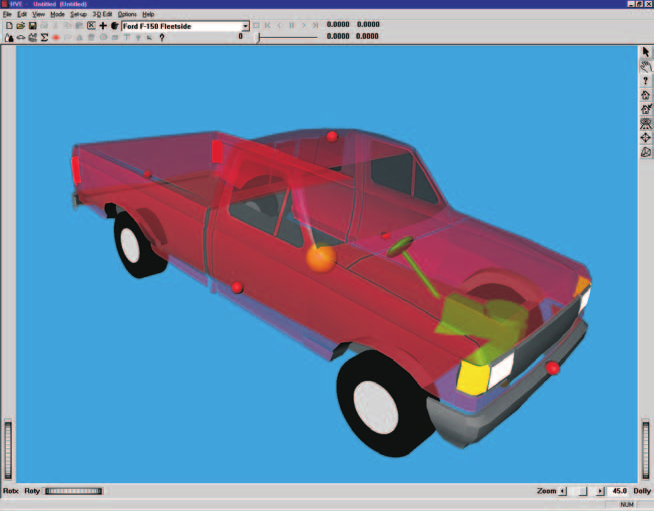
Task: Open the 3-D Edit menu
Action: point(102,14)
